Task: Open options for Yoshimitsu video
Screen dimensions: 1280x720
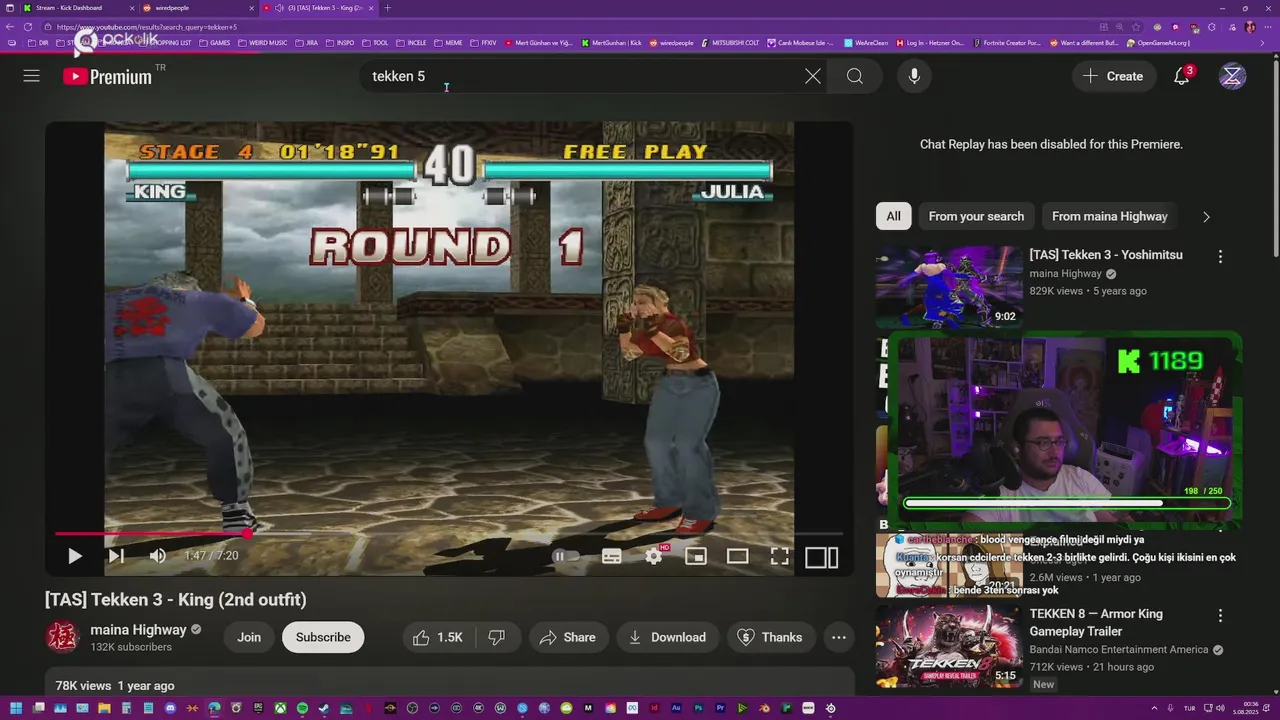Action: pos(1220,257)
